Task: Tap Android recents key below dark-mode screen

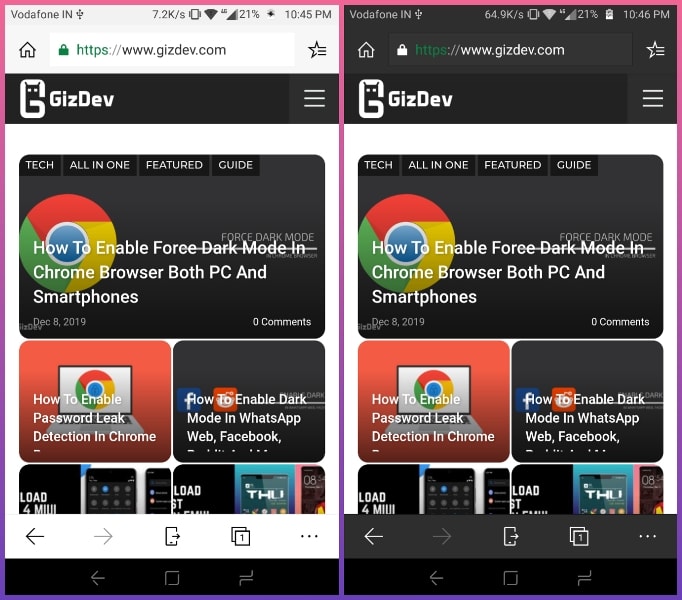Action: 584,578
